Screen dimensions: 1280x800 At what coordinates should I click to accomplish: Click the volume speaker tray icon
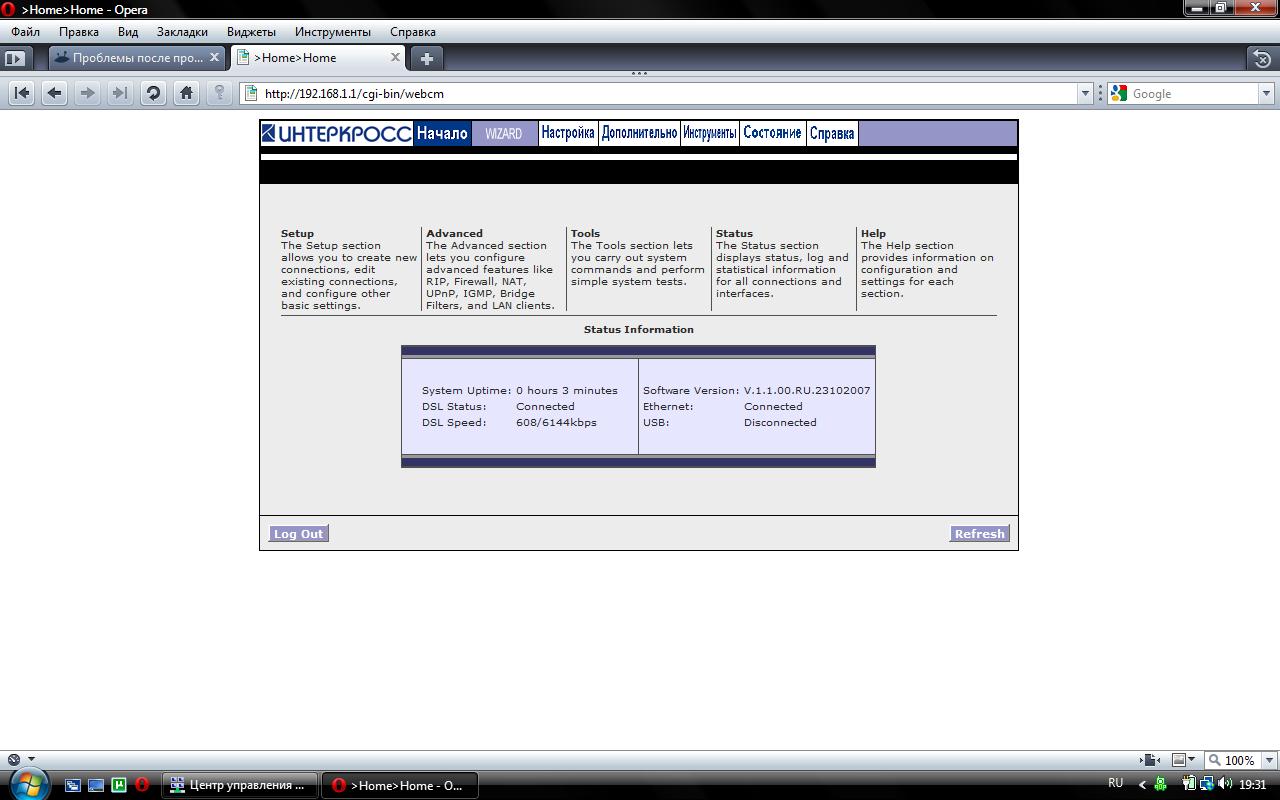click(x=1225, y=784)
